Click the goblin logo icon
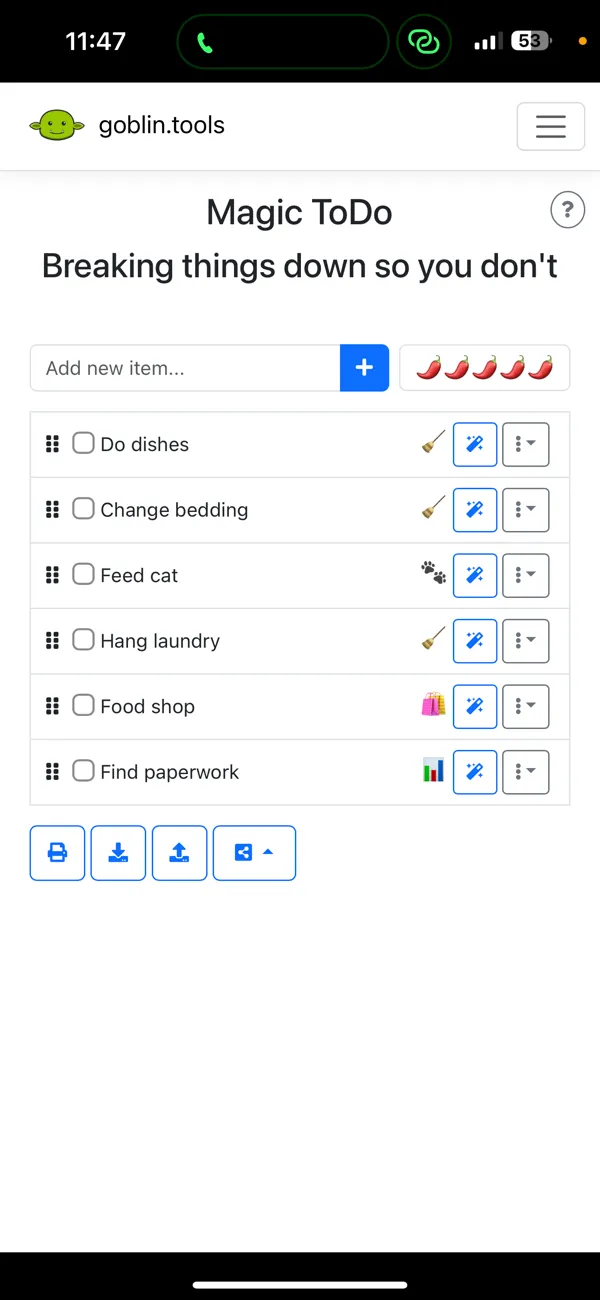Screen dimensions: 600x1300 (x=56, y=126)
